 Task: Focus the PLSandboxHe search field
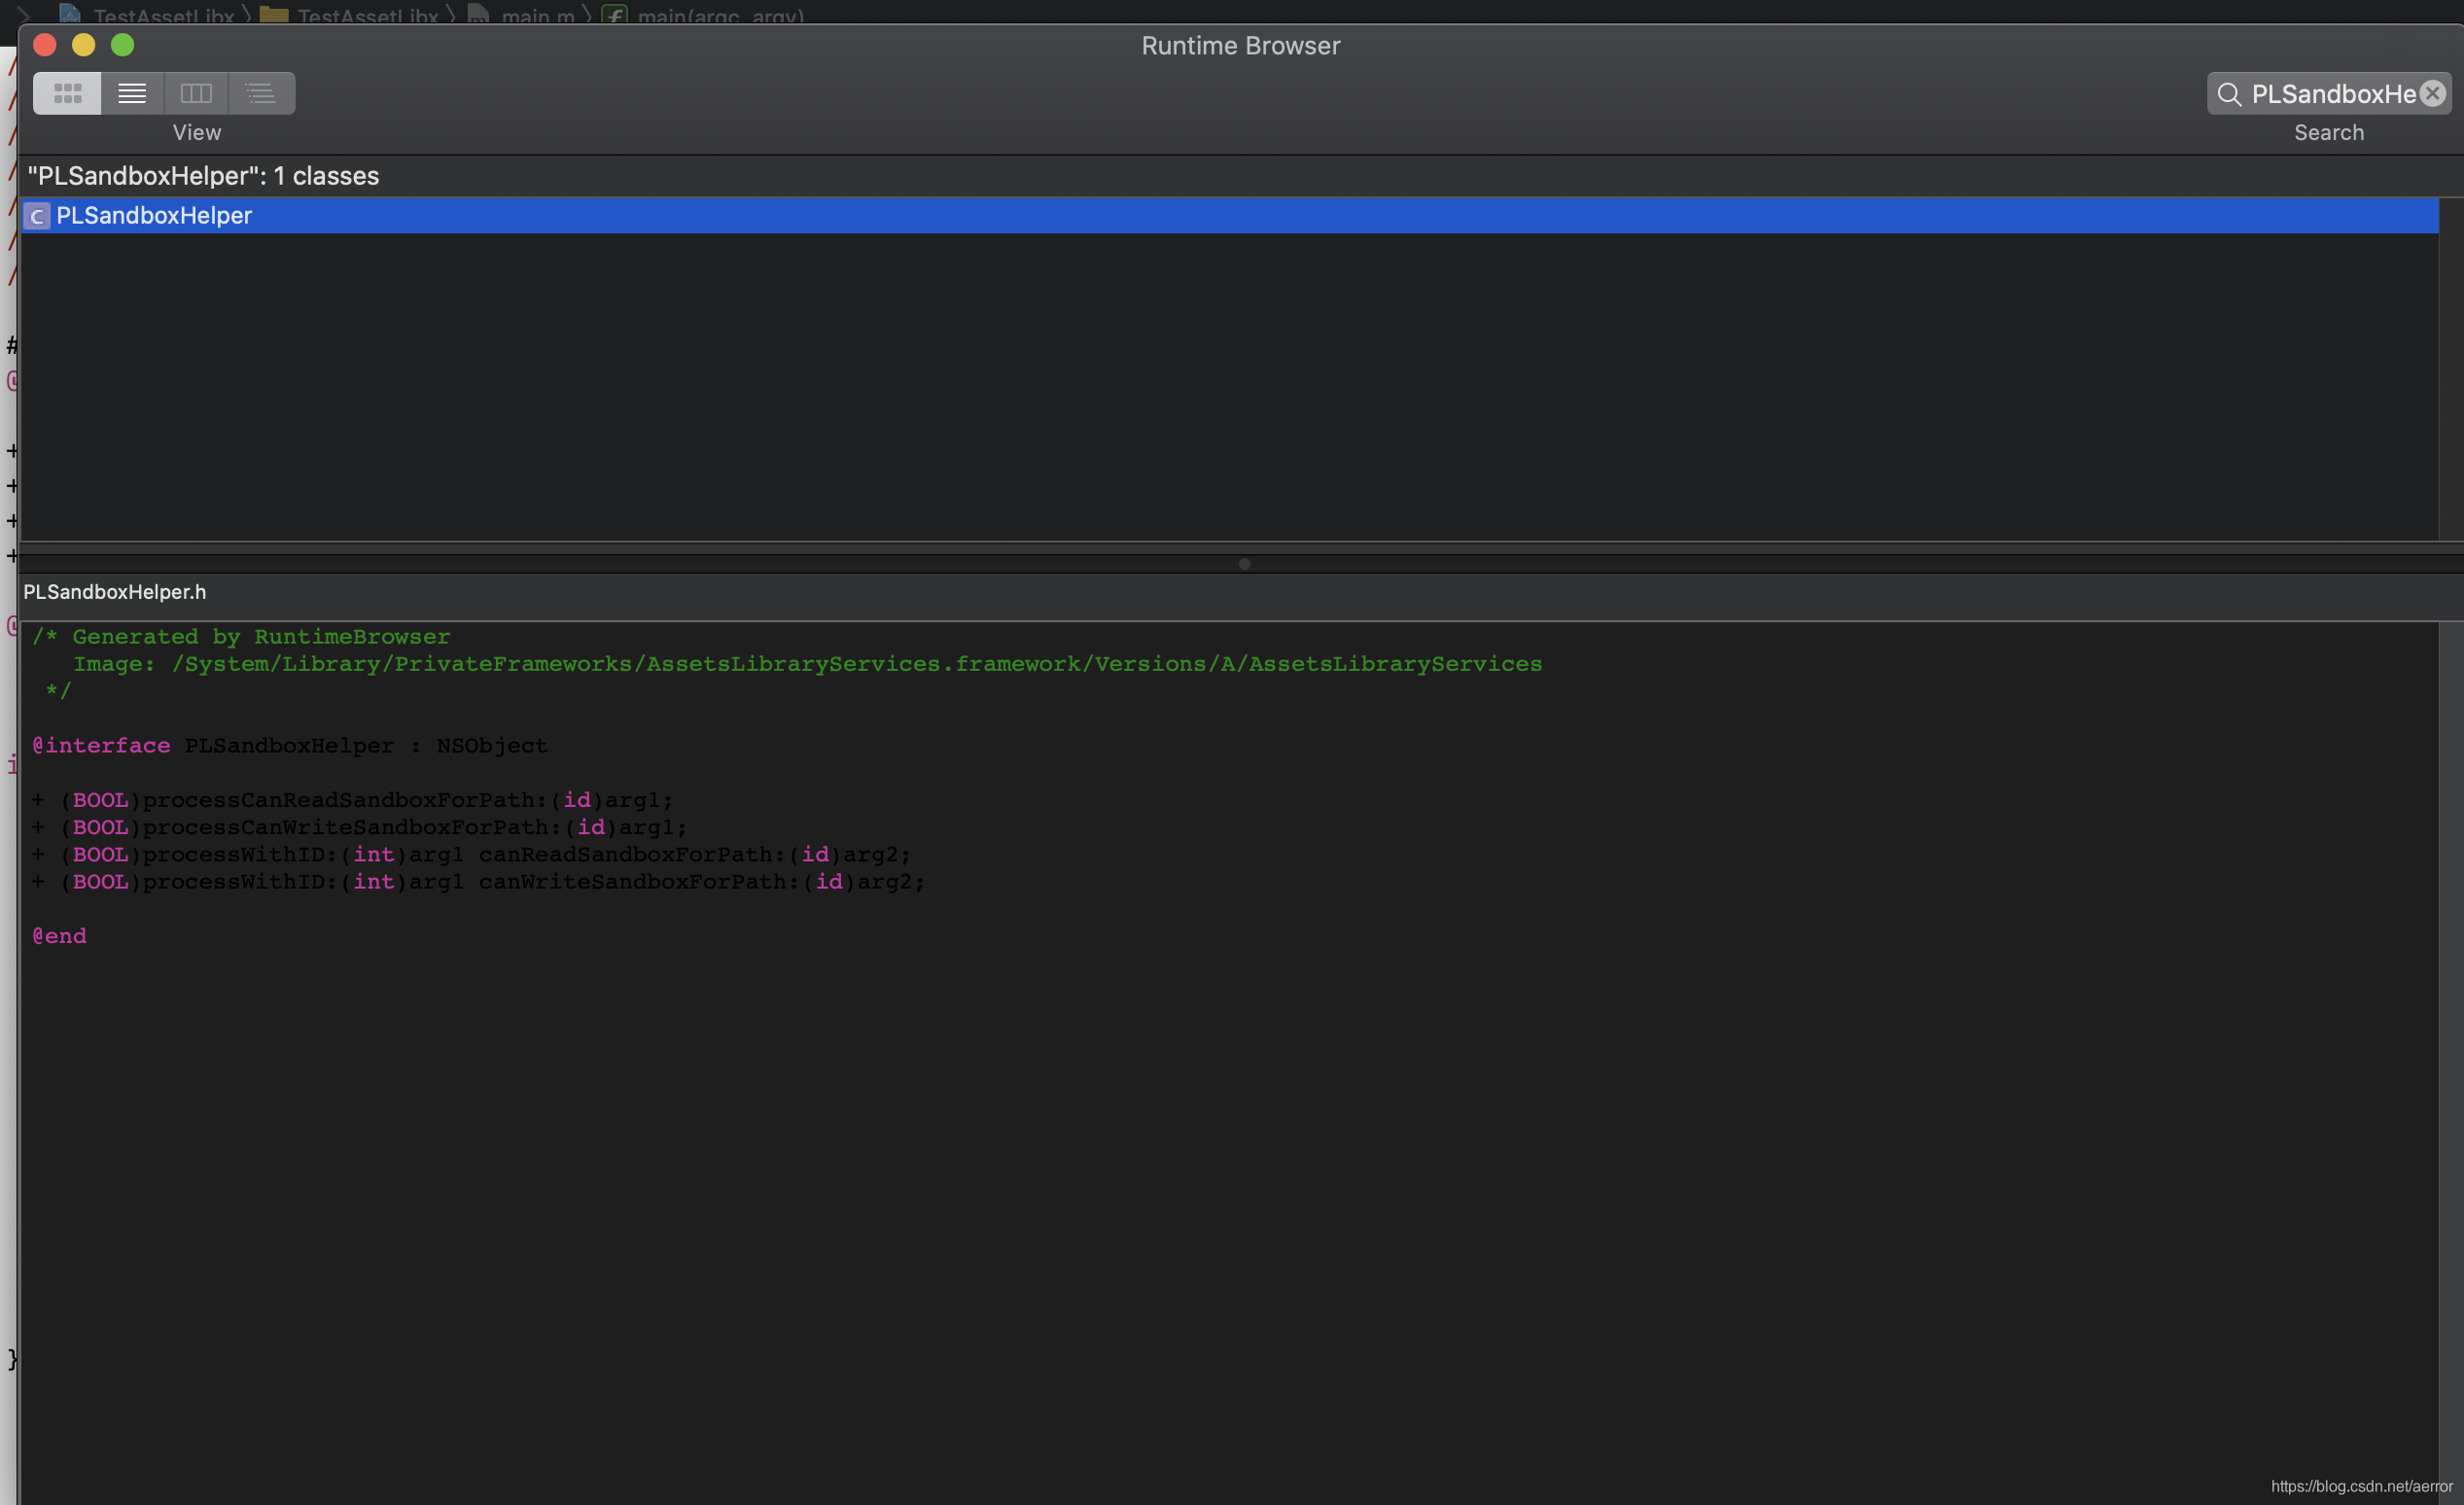coord(2332,94)
